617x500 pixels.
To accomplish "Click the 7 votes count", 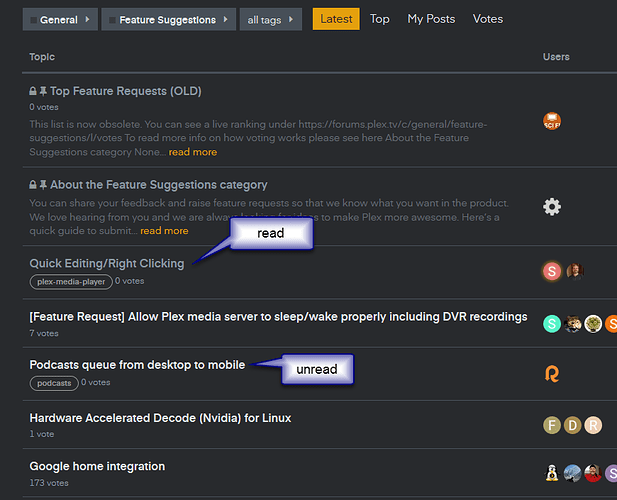I will [x=44, y=333].
